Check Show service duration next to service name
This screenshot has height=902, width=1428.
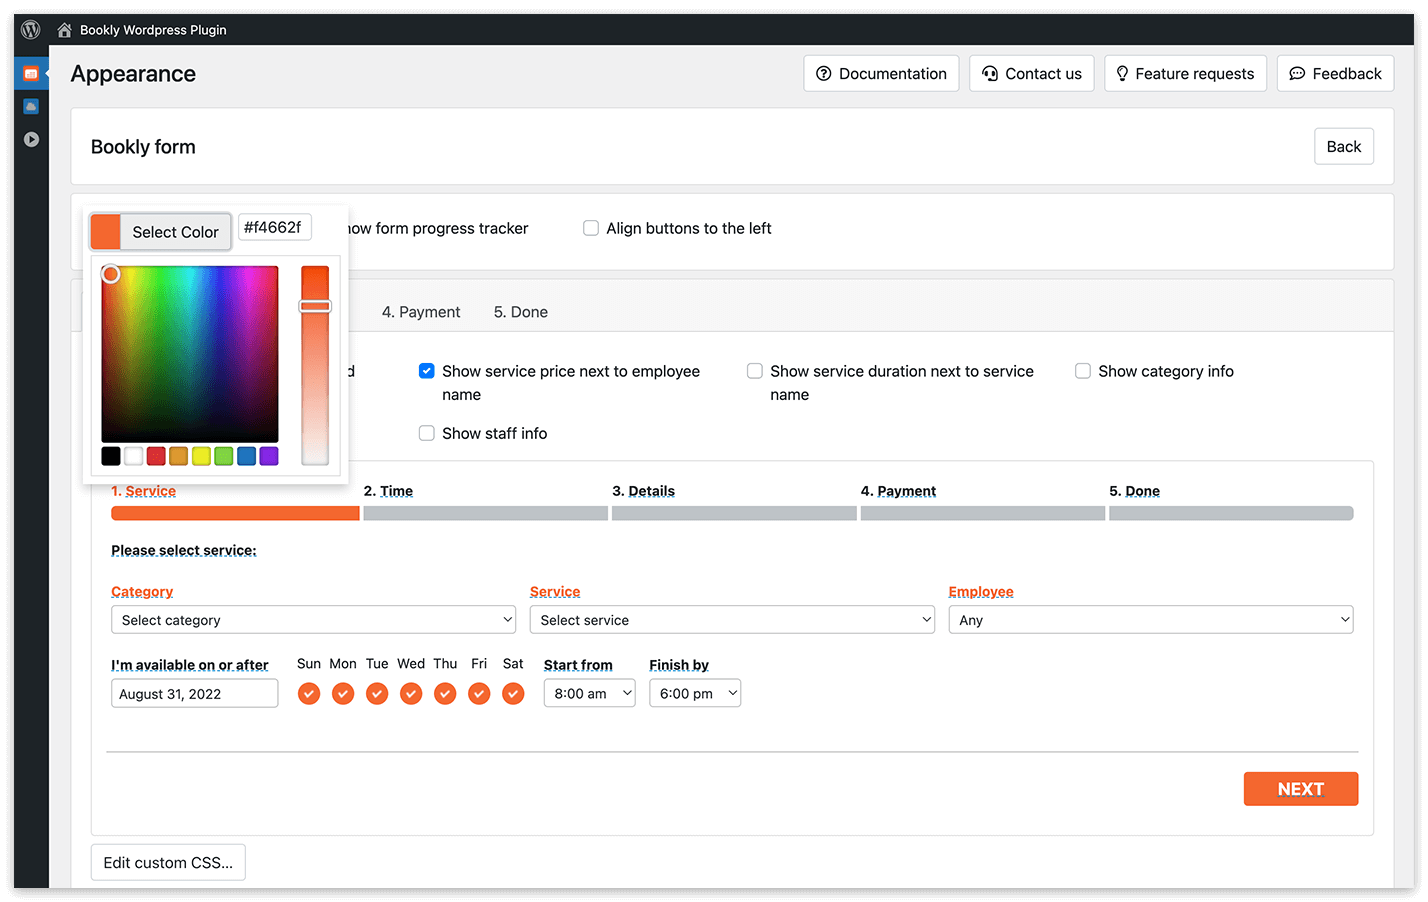click(755, 371)
